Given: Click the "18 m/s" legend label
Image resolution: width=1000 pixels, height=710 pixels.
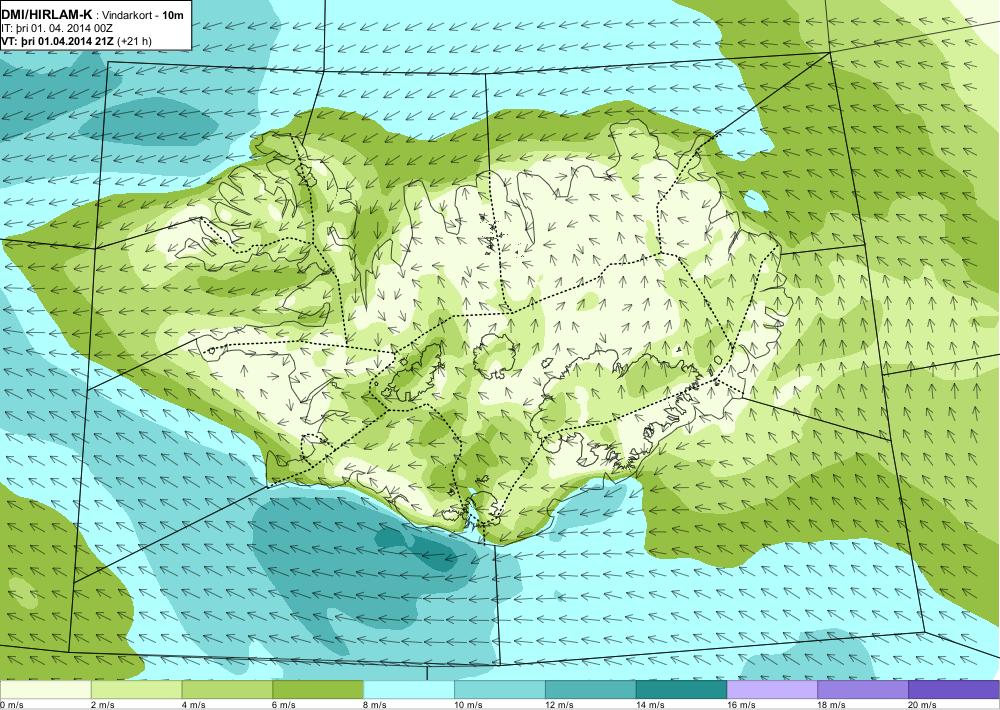Looking at the screenshot, I should [x=832, y=705].
